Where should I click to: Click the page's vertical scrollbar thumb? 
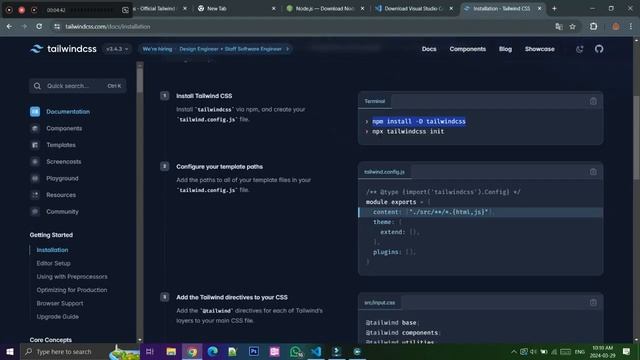pos(636,137)
